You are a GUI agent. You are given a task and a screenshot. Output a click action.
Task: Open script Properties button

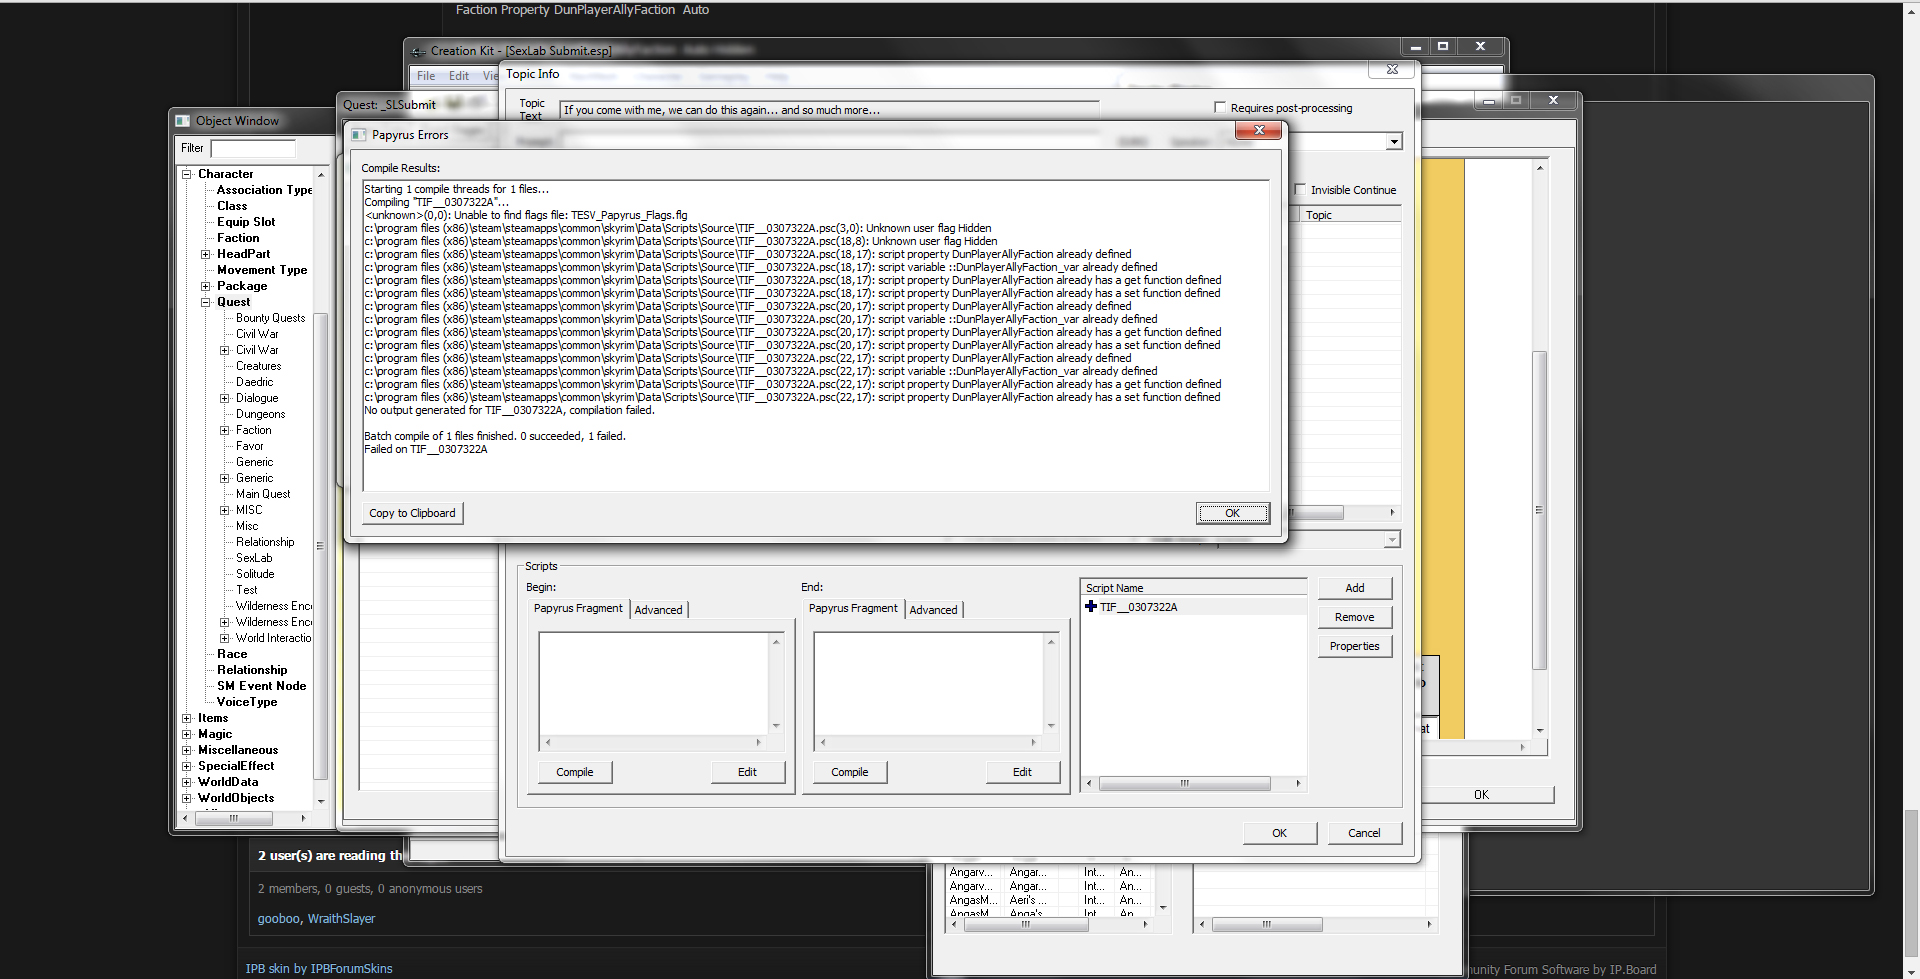[1355, 646]
